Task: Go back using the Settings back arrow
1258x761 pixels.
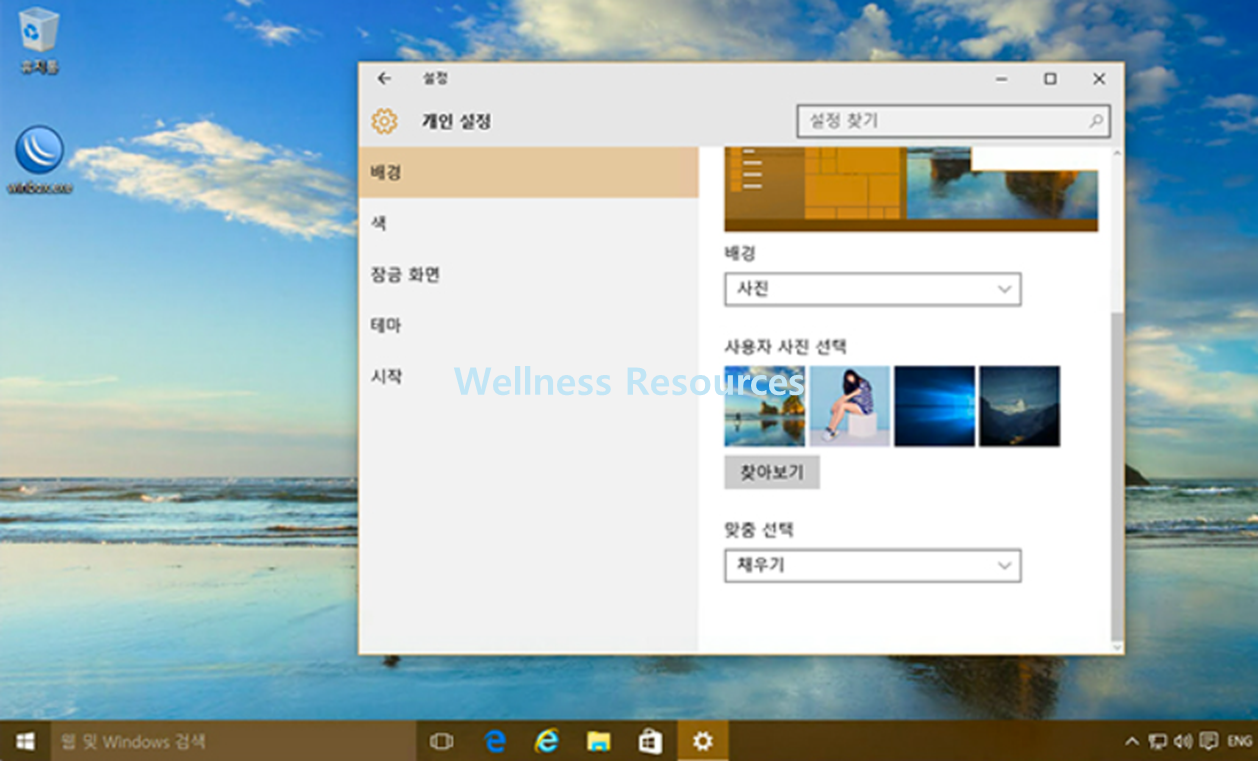Action: 384,79
